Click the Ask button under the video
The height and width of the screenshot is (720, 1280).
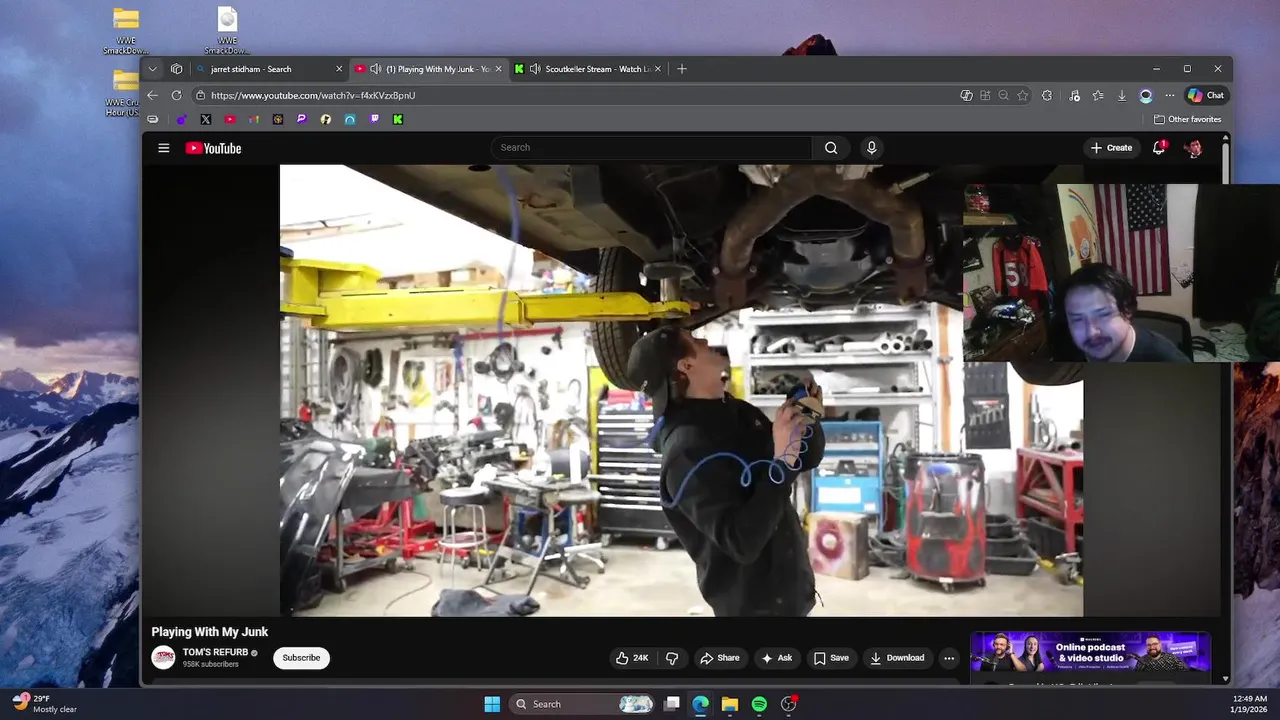coord(777,658)
